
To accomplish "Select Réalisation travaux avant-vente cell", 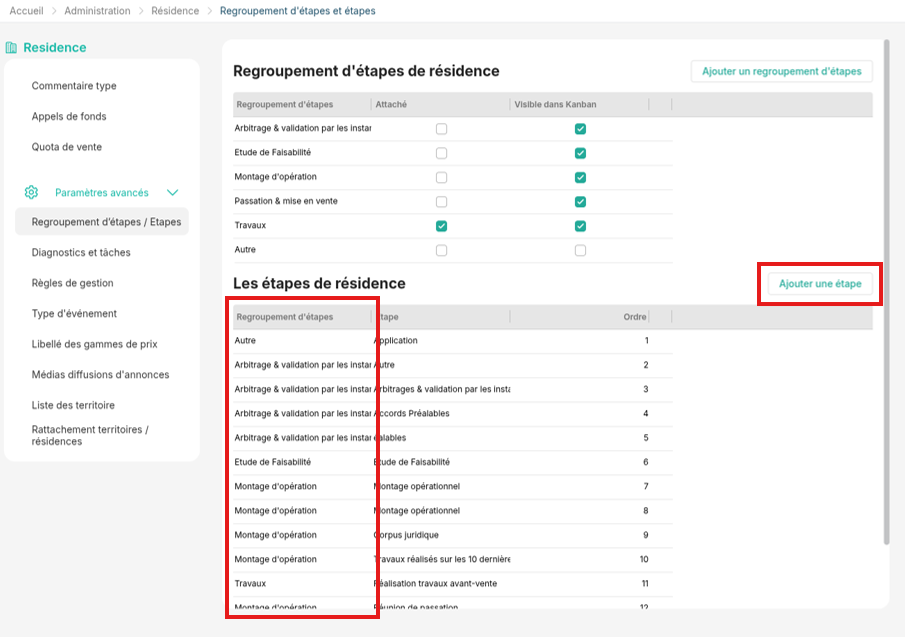I will pos(441,583).
